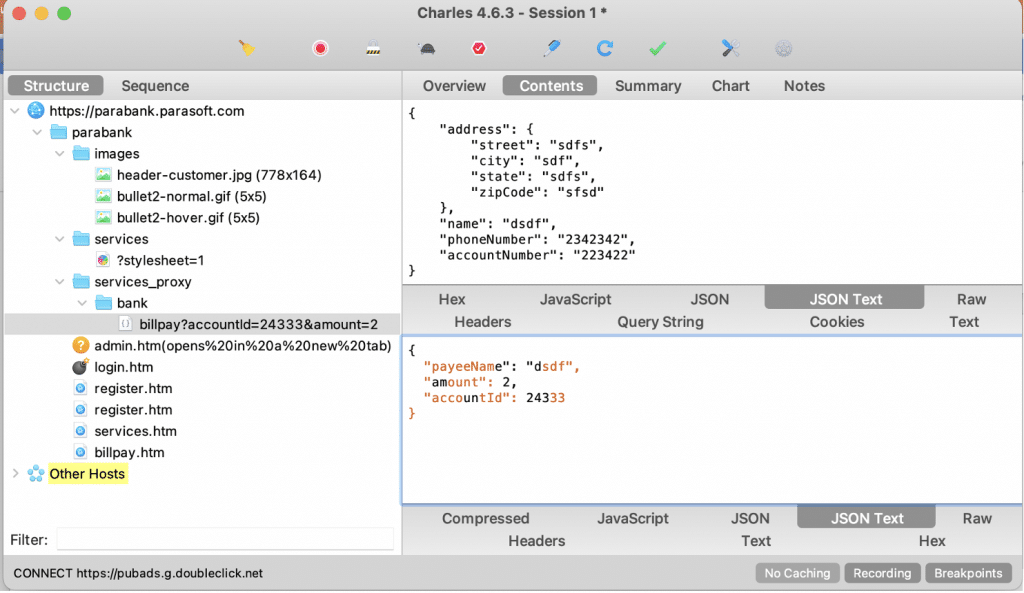
Task: Compose a new request using the pencil icon
Action: tap(551, 47)
